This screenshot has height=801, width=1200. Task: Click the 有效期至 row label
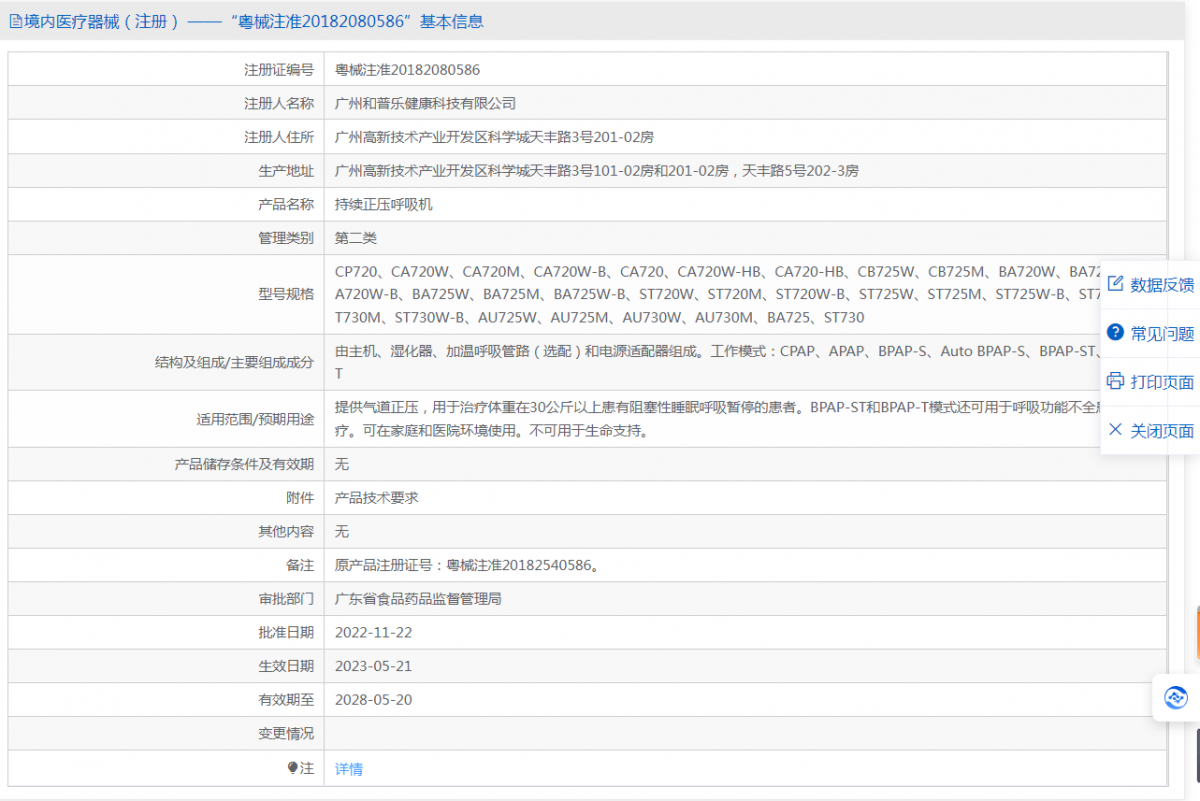(286, 700)
